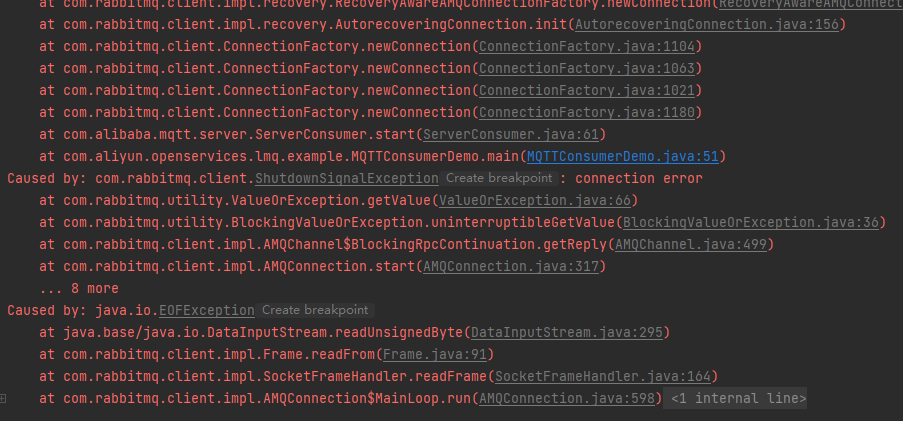The height and width of the screenshot is (421, 903).
Task: Navigate to ConnectionFactory.java:1021
Action: tap(587, 90)
